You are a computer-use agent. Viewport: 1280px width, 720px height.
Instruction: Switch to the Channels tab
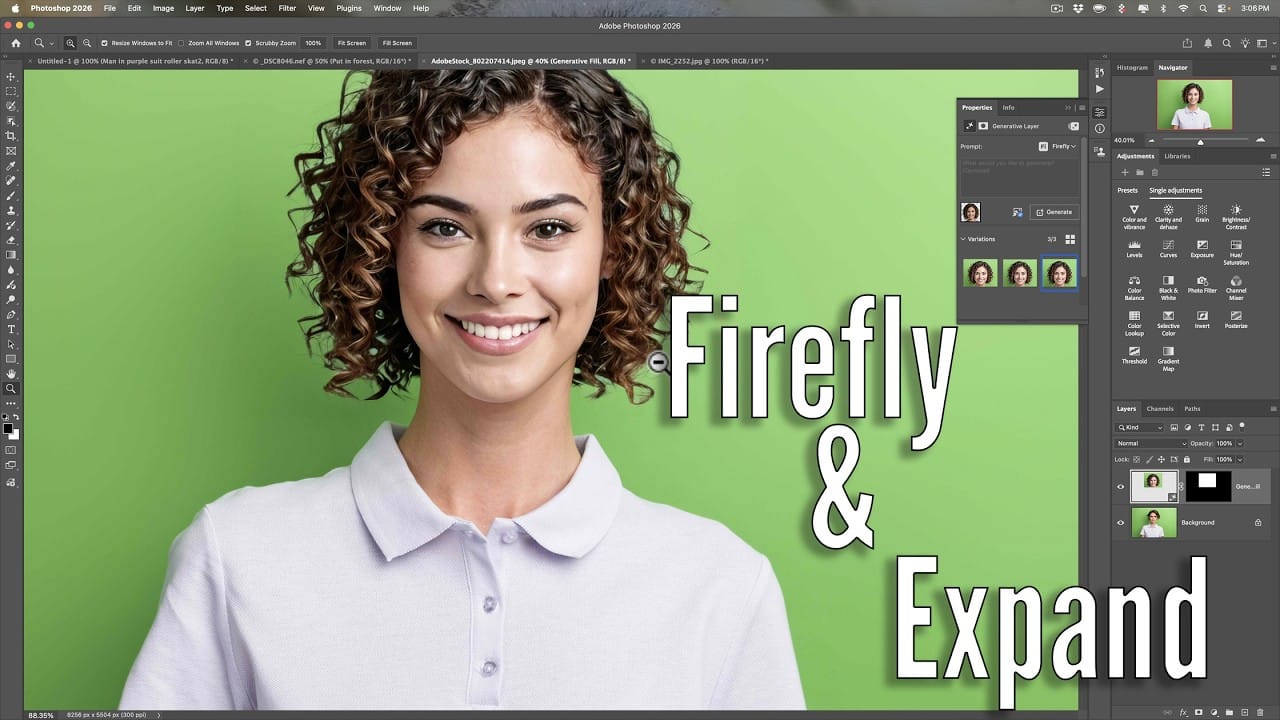tap(1160, 408)
